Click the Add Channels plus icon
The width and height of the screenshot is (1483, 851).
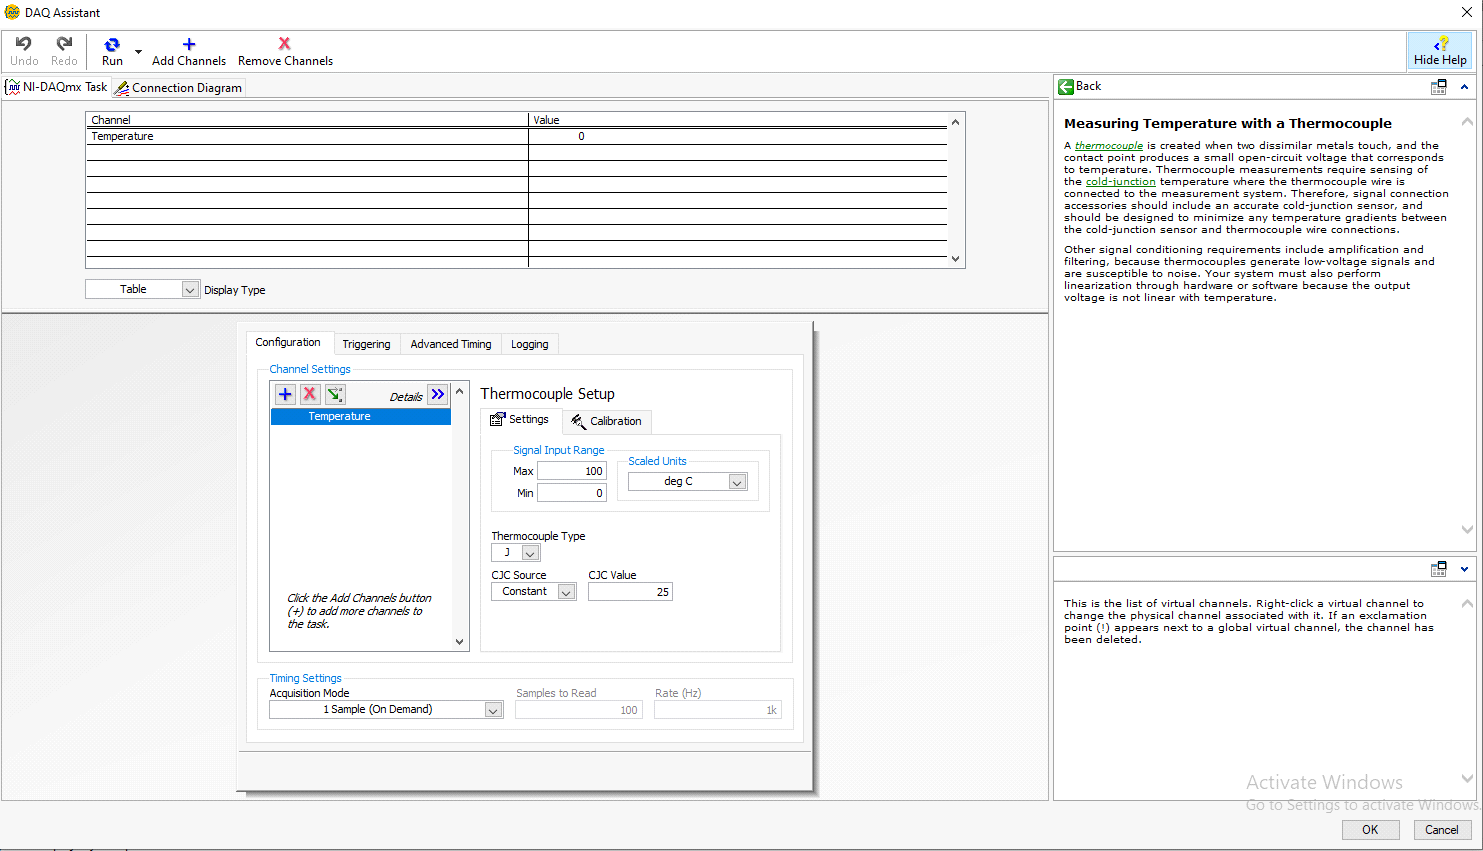189,45
